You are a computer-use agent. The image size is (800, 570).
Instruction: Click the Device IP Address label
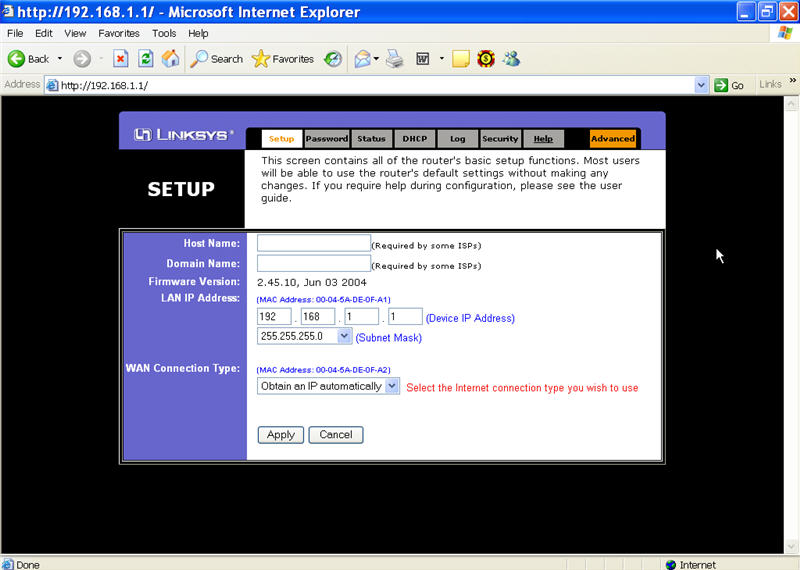click(470, 318)
